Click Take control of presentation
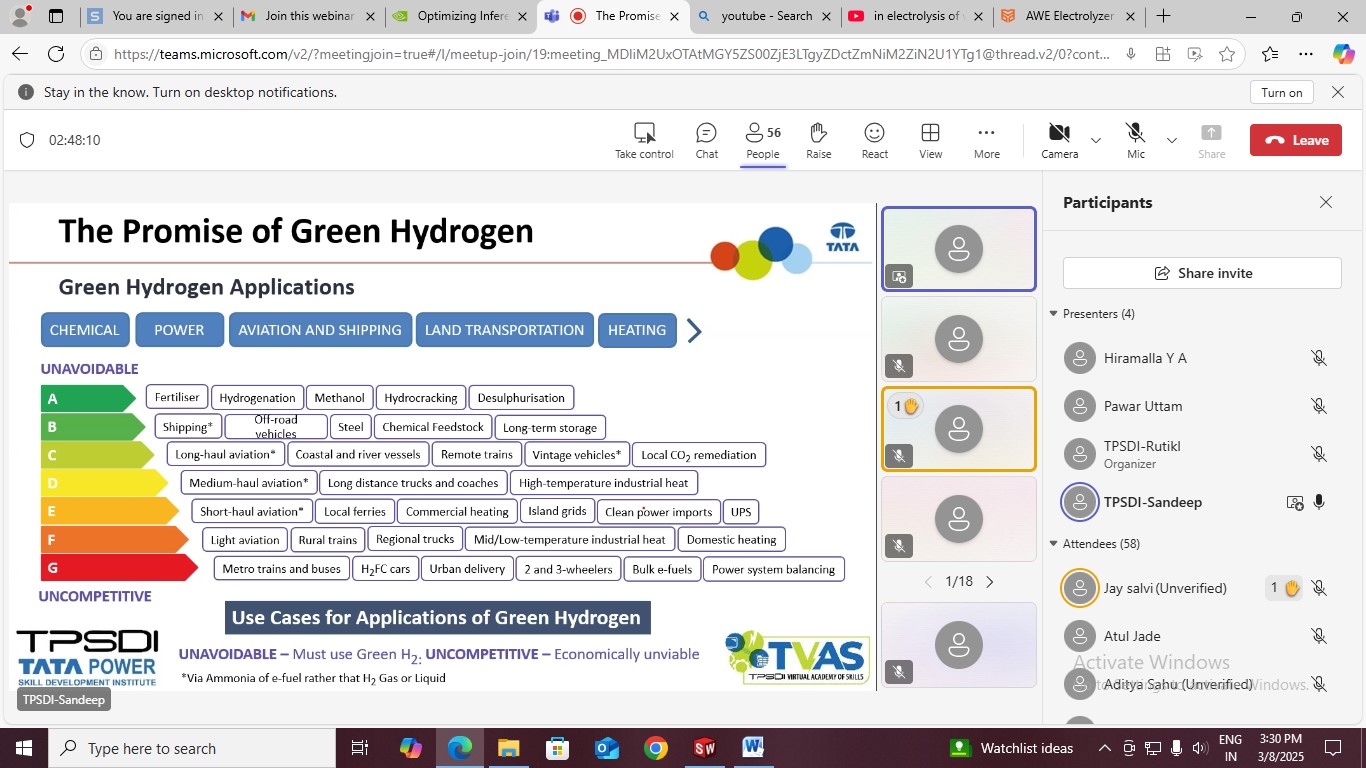The height and width of the screenshot is (768, 1366). 644,140
